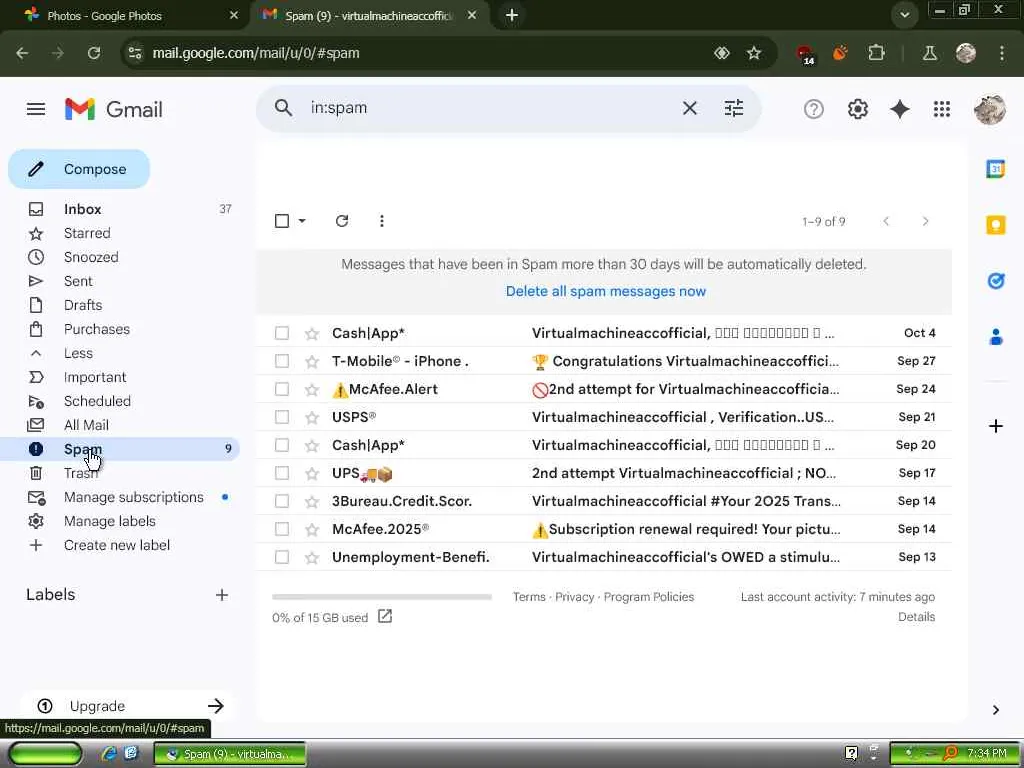Open Chrome three-dot menu
This screenshot has height=768, width=1024.
pos(1001,53)
